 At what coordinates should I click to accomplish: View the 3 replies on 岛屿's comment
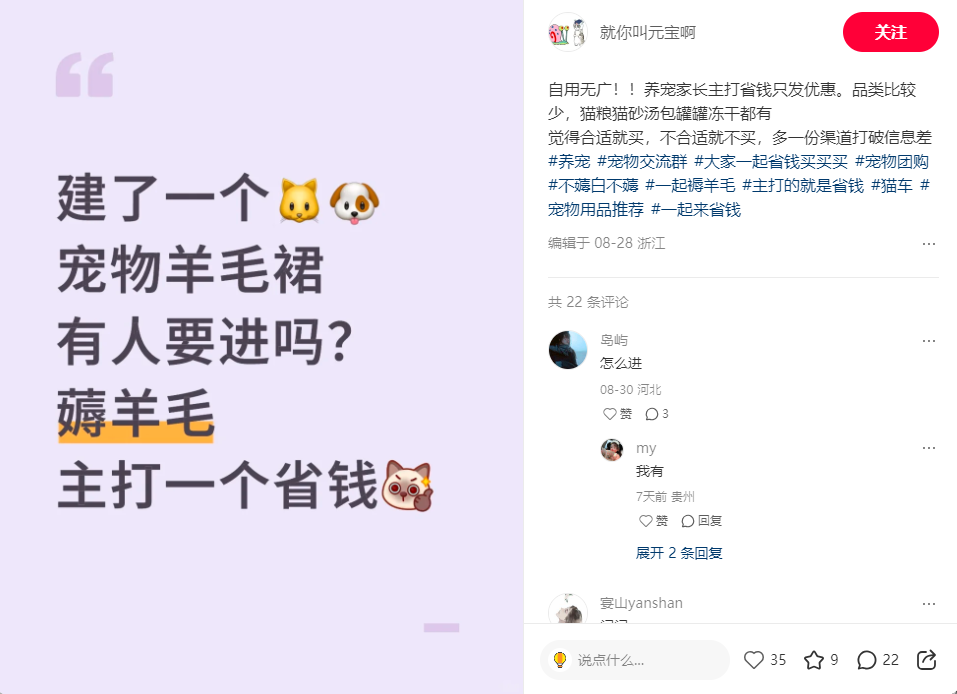tap(657, 414)
